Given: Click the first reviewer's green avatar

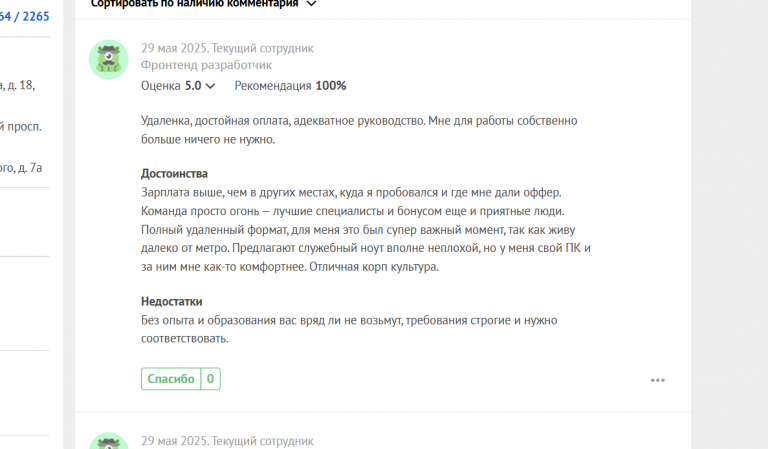Looking at the screenshot, I should (x=109, y=59).
